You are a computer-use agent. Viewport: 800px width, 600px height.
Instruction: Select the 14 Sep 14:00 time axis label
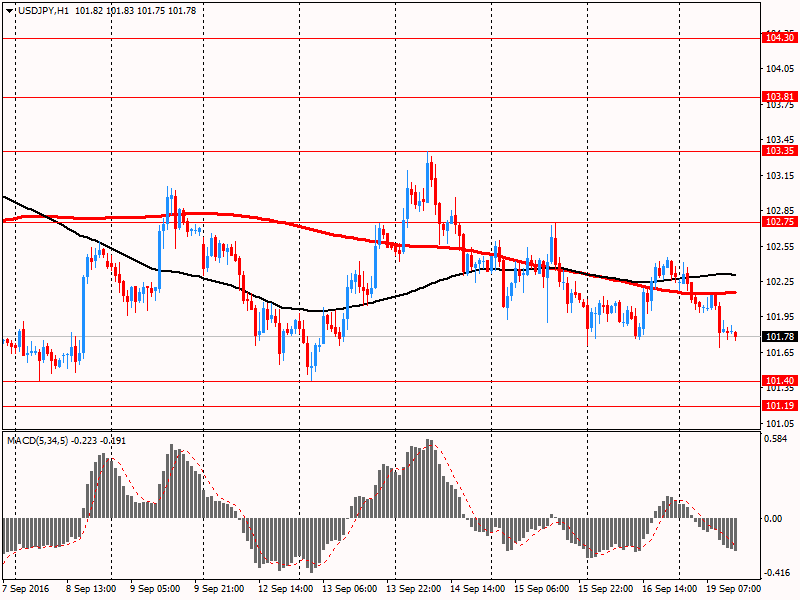(x=478, y=589)
